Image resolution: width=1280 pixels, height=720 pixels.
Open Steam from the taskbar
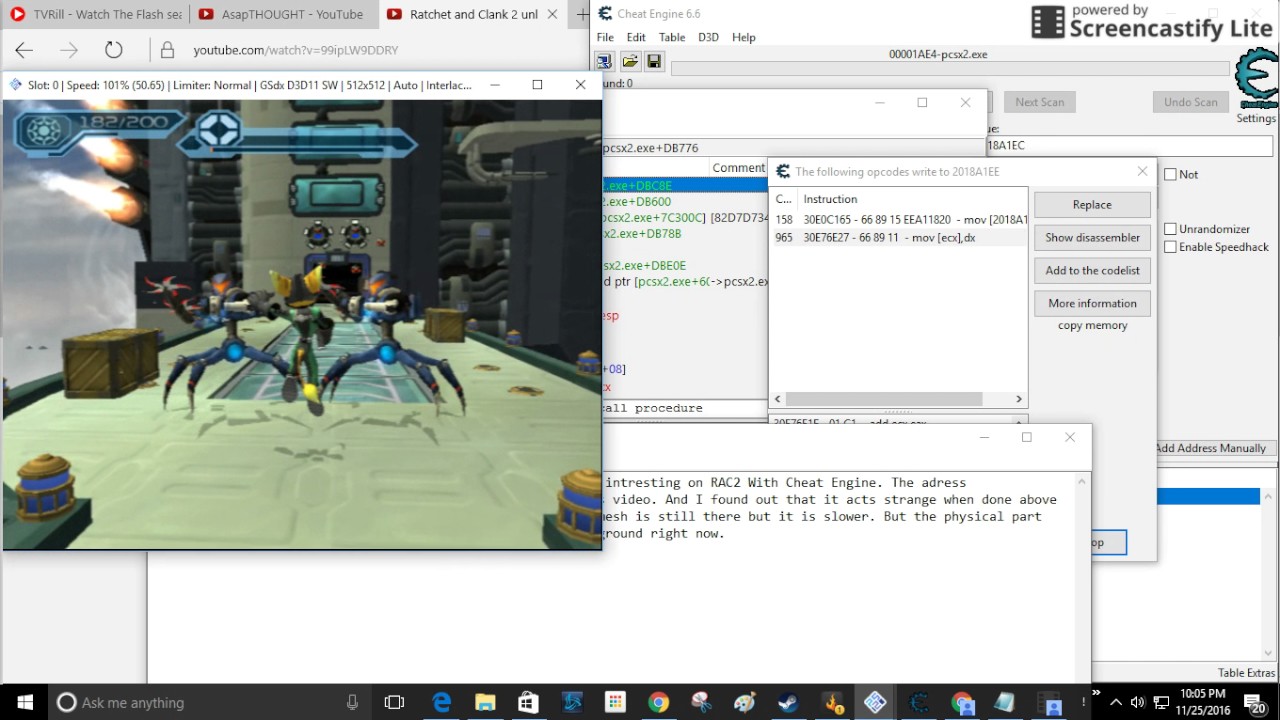tap(788, 702)
